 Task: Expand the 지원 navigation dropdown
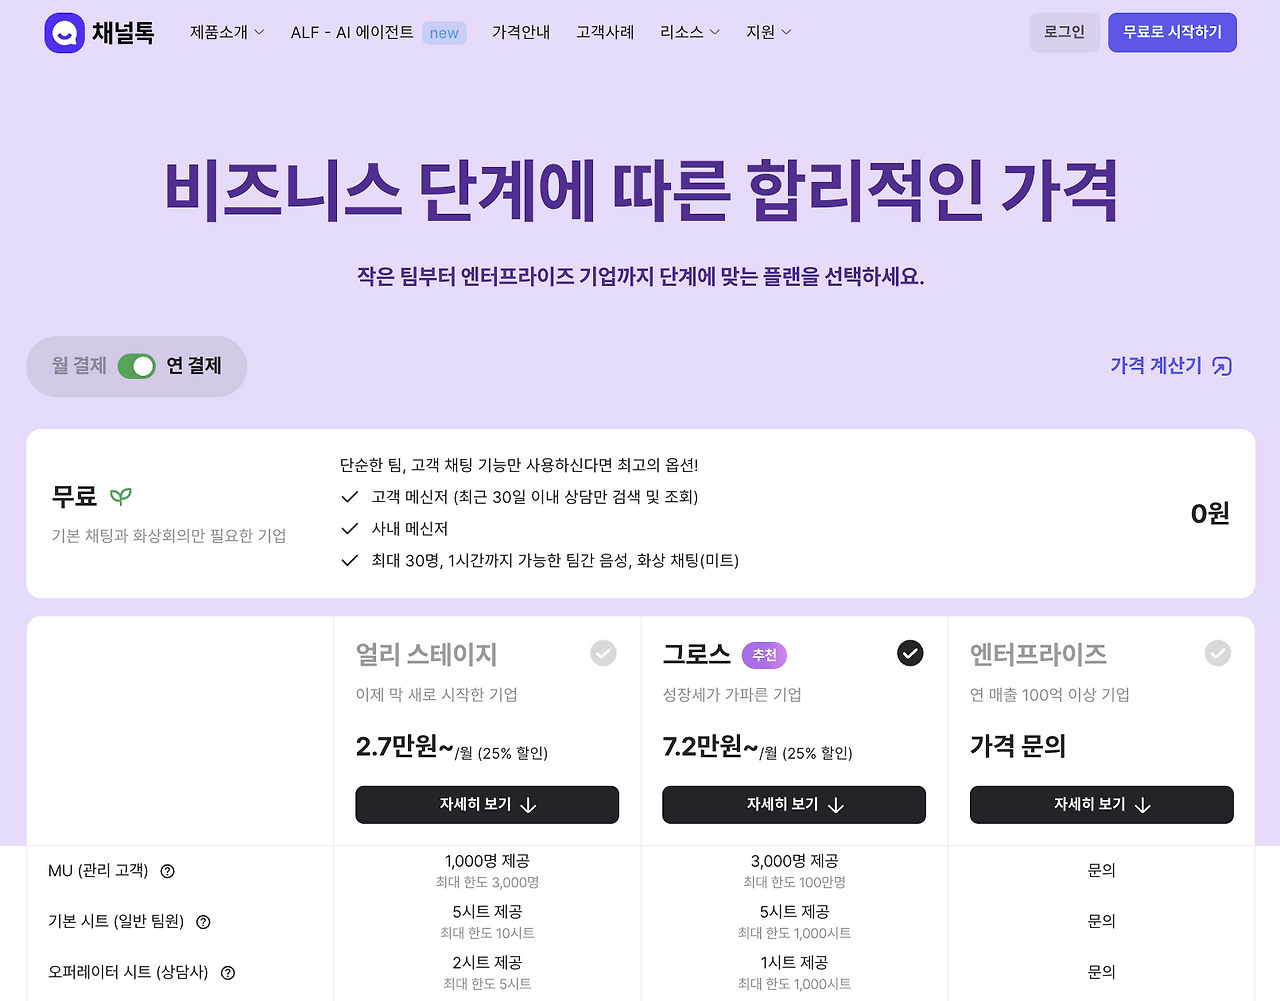(768, 31)
